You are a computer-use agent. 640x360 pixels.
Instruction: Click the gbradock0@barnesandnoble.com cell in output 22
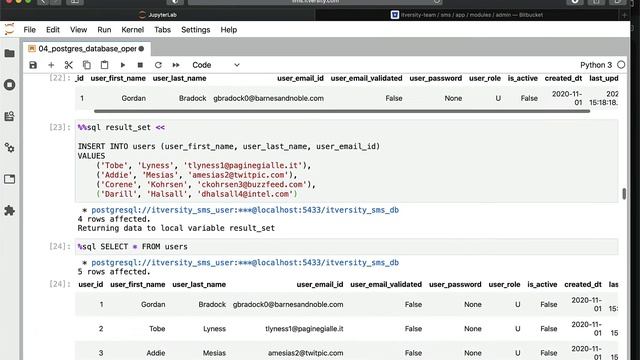coord(268,98)
